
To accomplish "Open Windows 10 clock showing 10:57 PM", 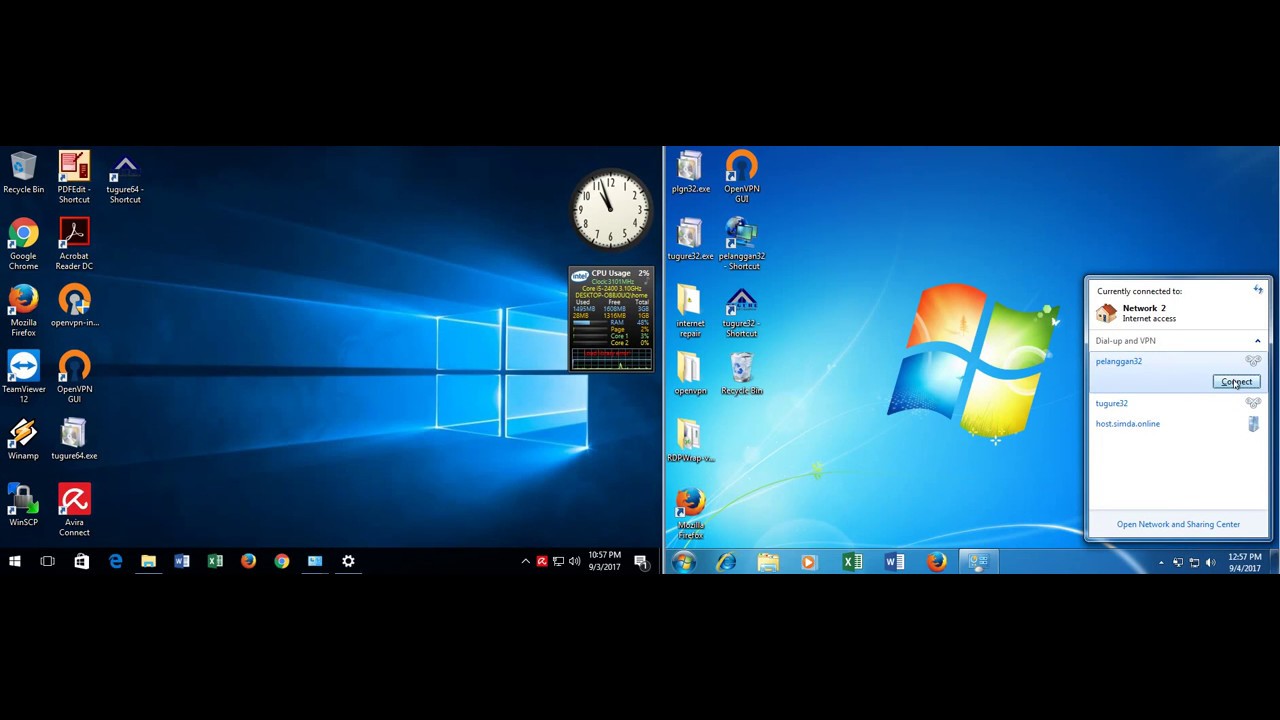I will 604,561.
